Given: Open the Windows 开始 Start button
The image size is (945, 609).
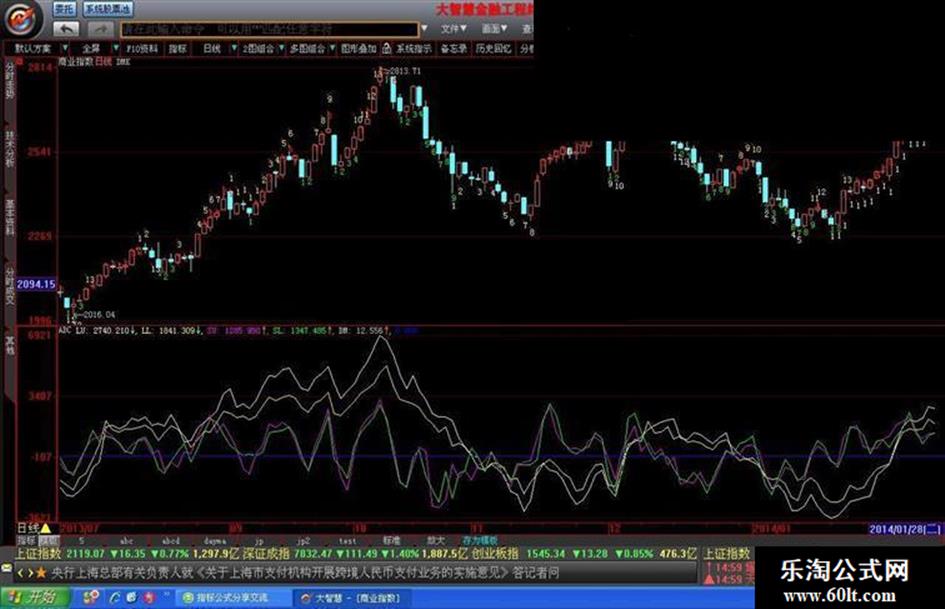Looking at the screenshot, I should (36, 598).
